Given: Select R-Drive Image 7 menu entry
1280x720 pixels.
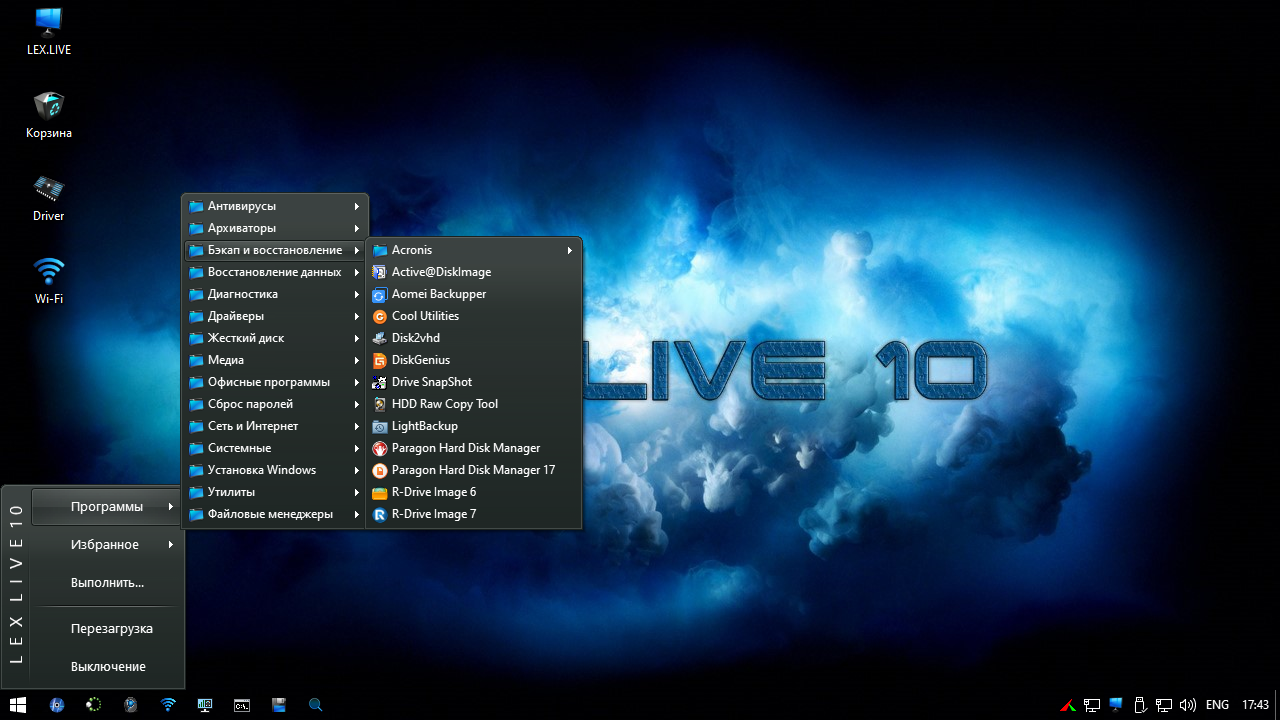Looking at the screenshot, I should point(433,514).
